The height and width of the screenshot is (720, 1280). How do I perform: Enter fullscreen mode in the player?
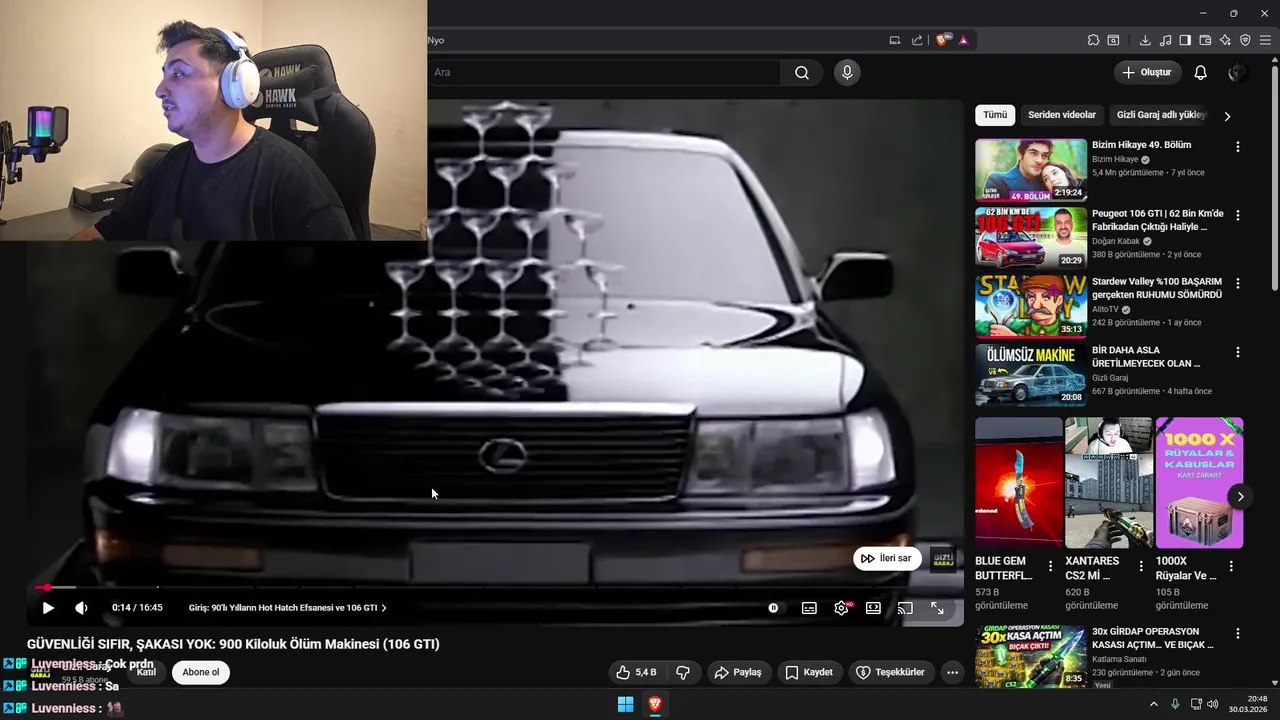point(937,608)
